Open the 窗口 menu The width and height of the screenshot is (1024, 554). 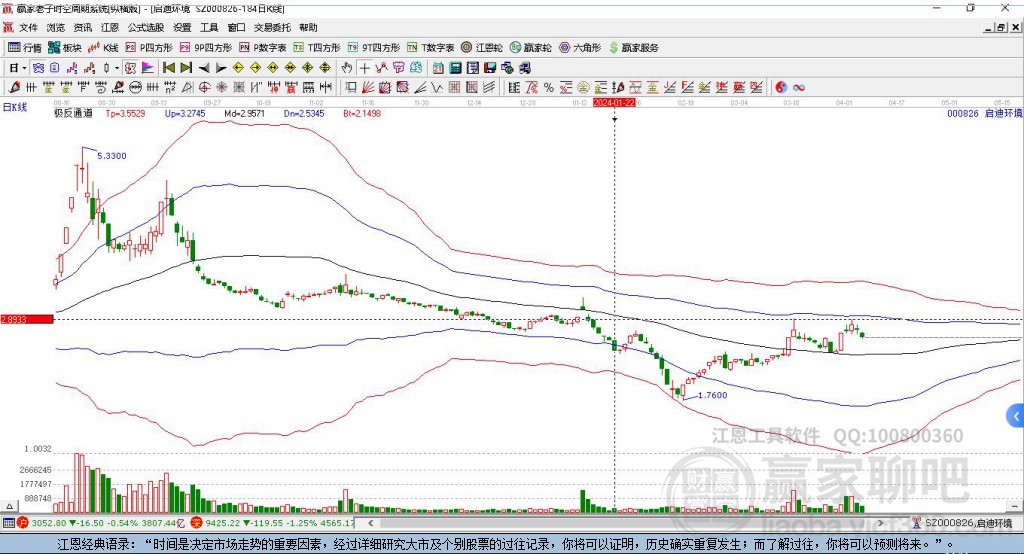pos(236,27)
